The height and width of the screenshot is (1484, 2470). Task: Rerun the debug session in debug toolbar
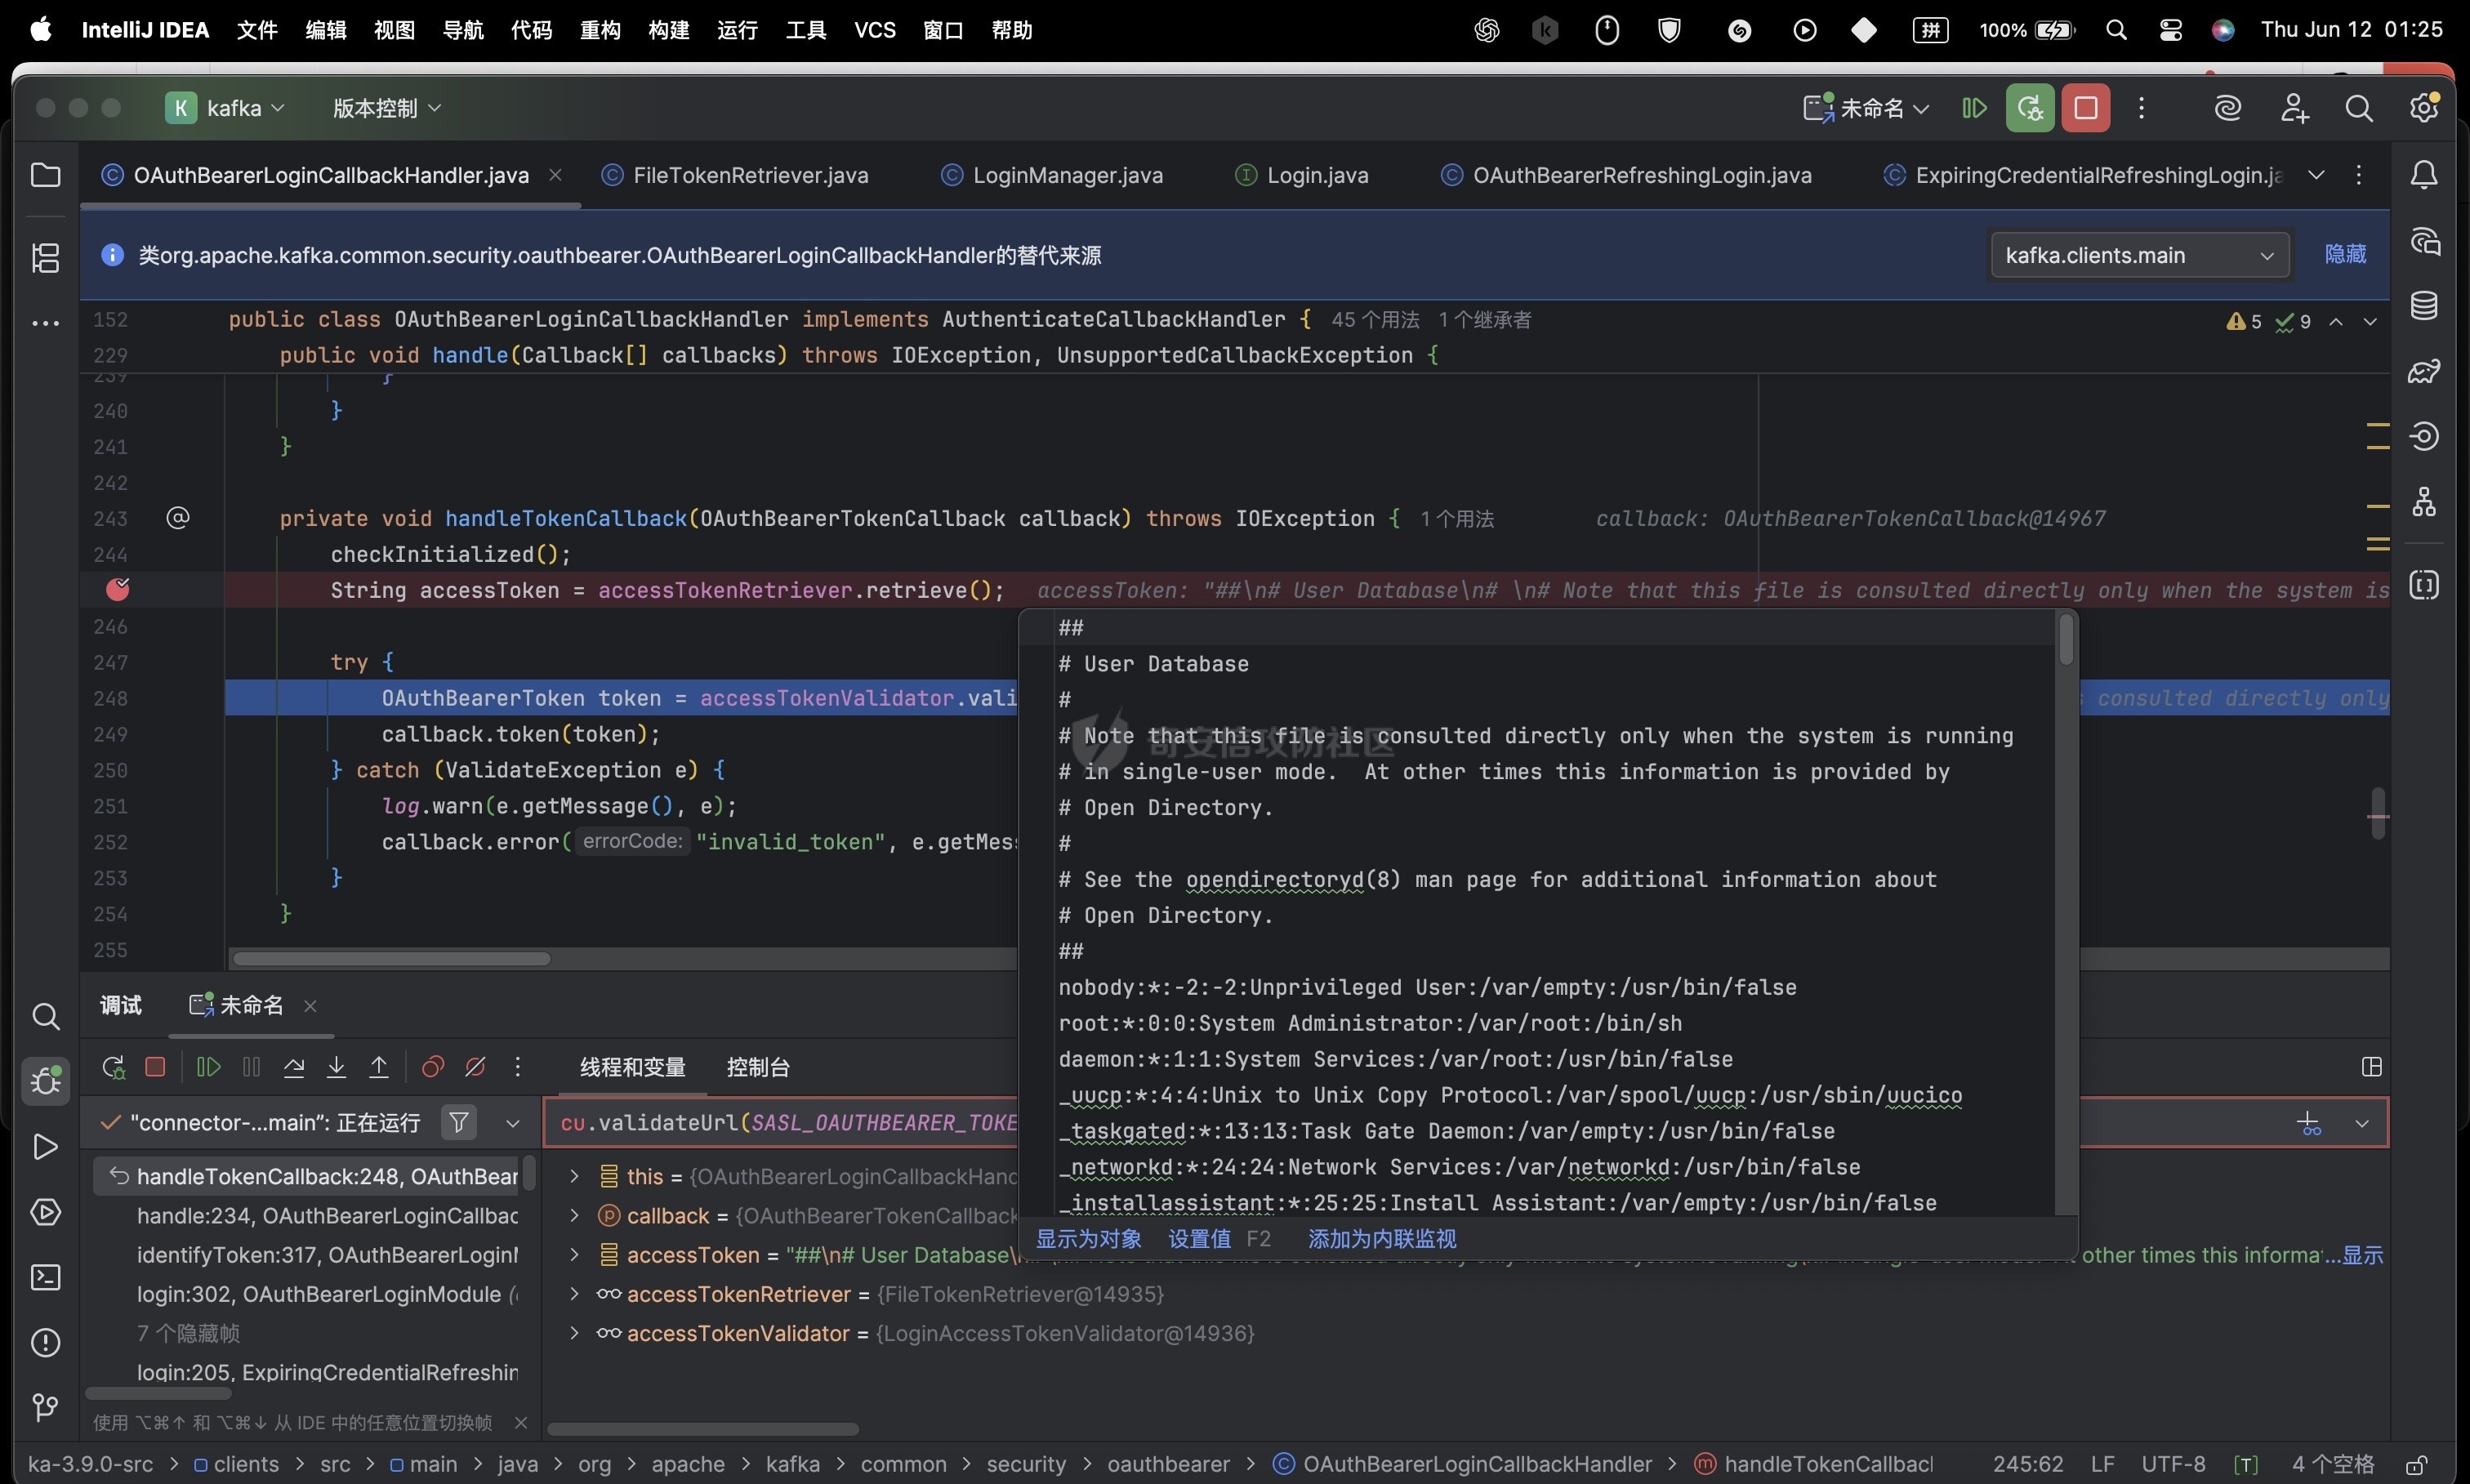(x=113, y=1067)
